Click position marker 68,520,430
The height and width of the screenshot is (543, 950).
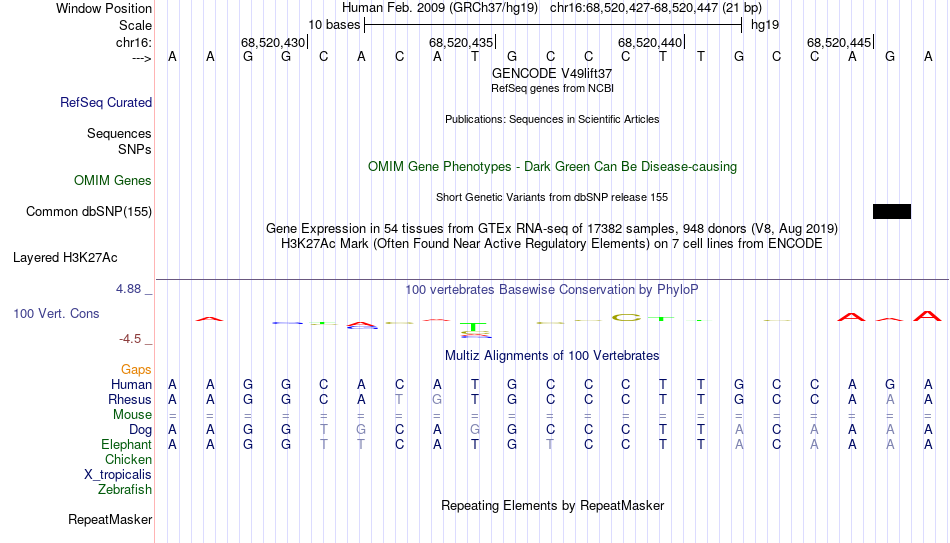tap(273, 42)
